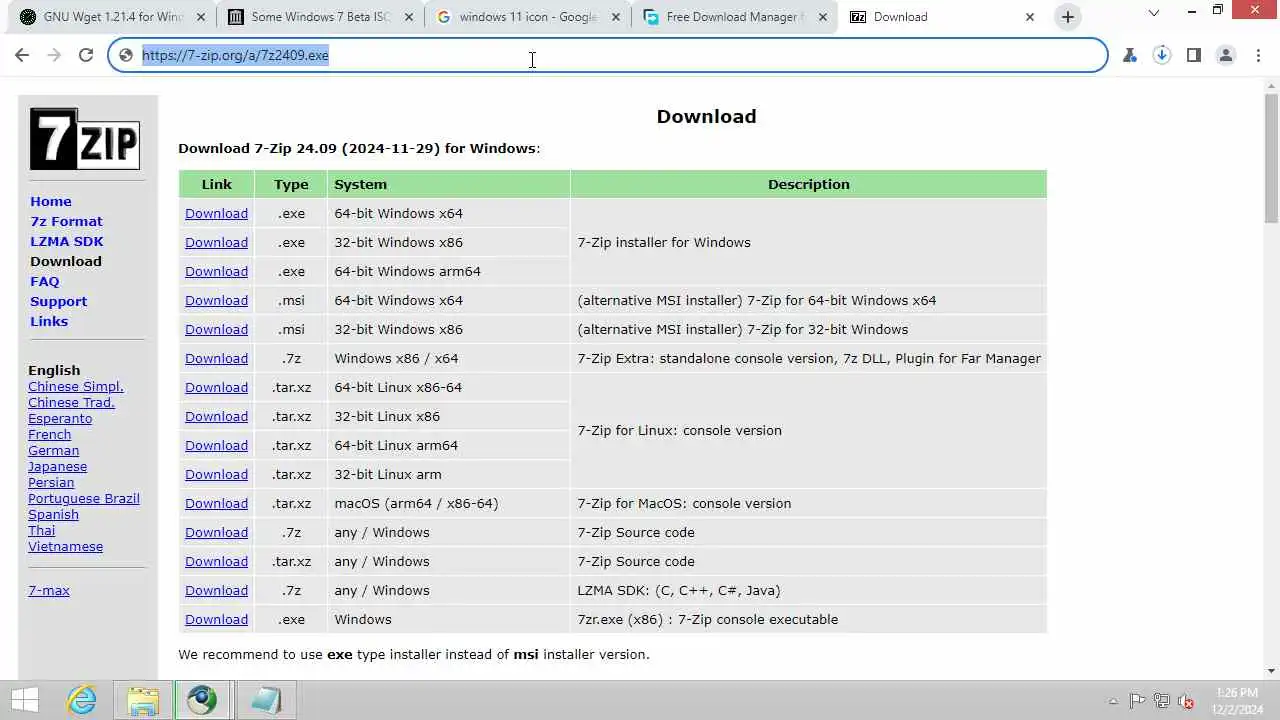Viewport: 1280px width, 720px height.
Task: Switch language to Vietnamese
Action: 66,546
